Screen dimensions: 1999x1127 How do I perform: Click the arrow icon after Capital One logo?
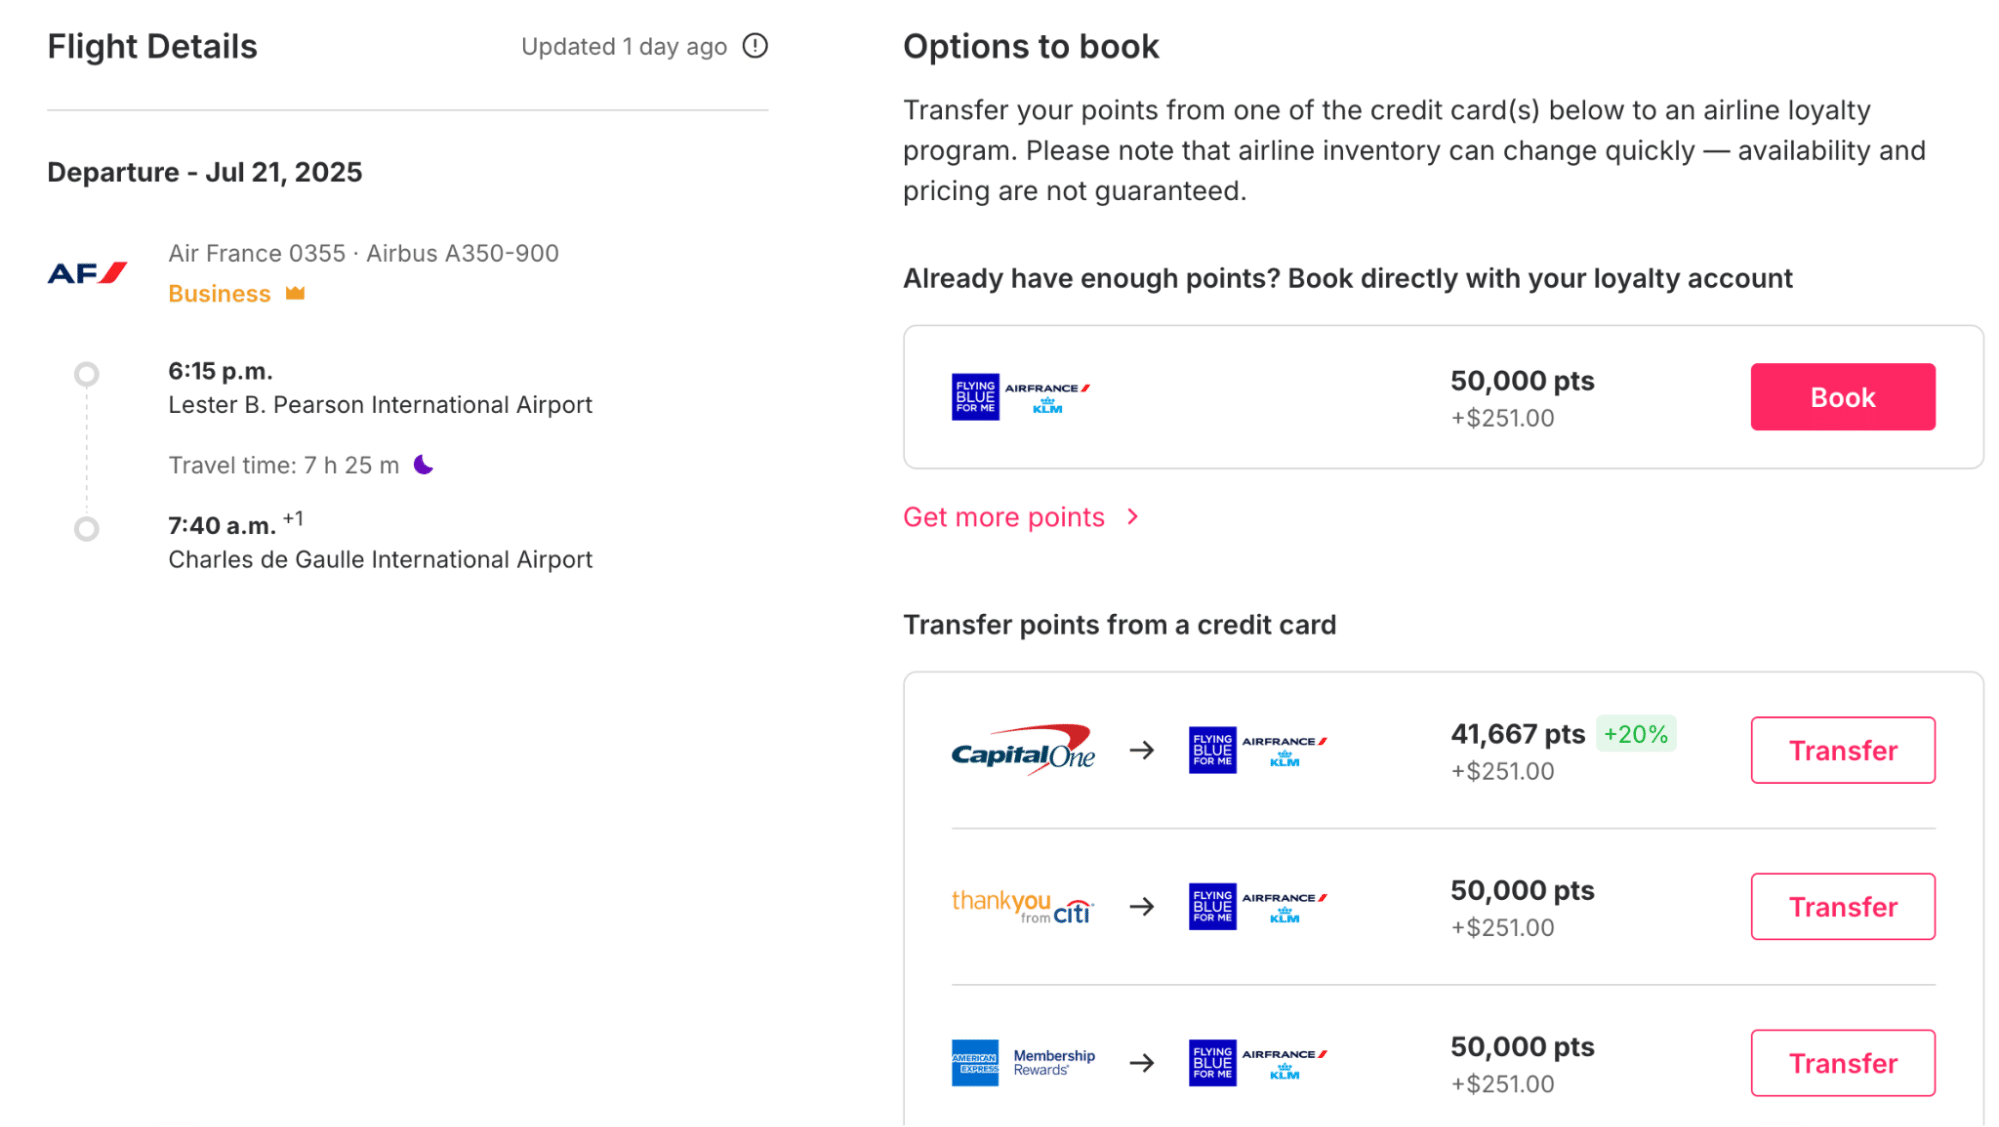1142,750
